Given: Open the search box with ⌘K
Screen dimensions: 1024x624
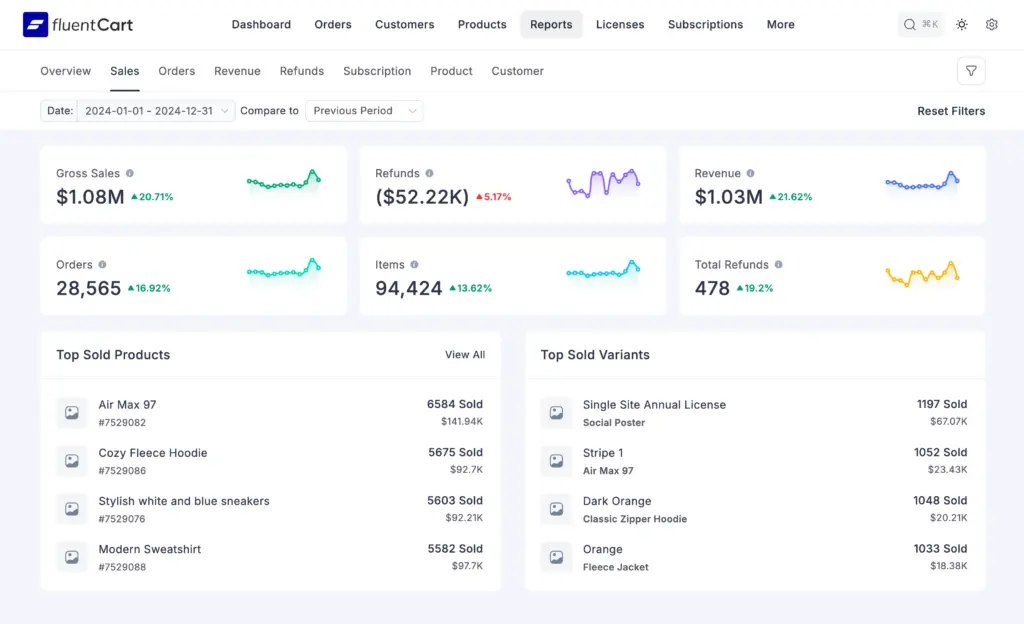Looking at the screenshot, I should point(920,25).
